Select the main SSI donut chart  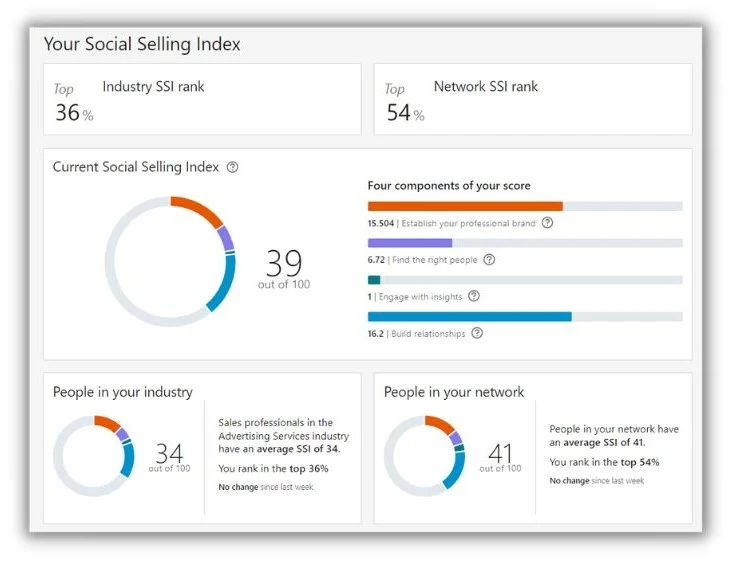pyautogui.click(x=170, y=261)
